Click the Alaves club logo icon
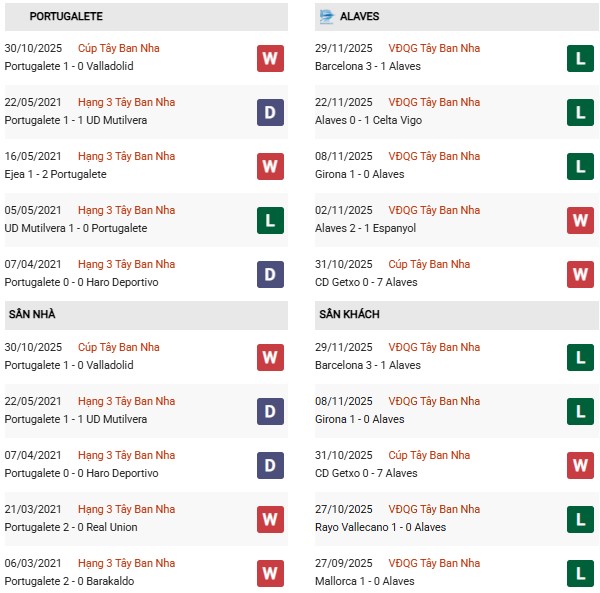The width and height of the screenshot is (600, 593). [326, 17]
